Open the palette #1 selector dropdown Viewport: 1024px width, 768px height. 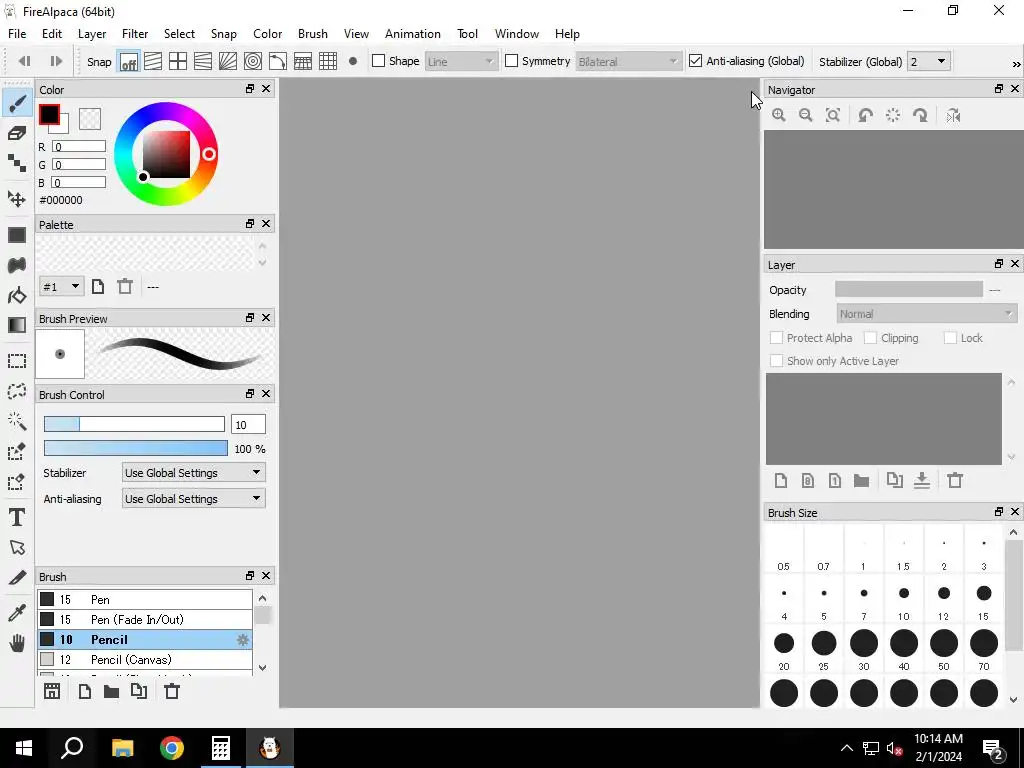tap(61, 287)
